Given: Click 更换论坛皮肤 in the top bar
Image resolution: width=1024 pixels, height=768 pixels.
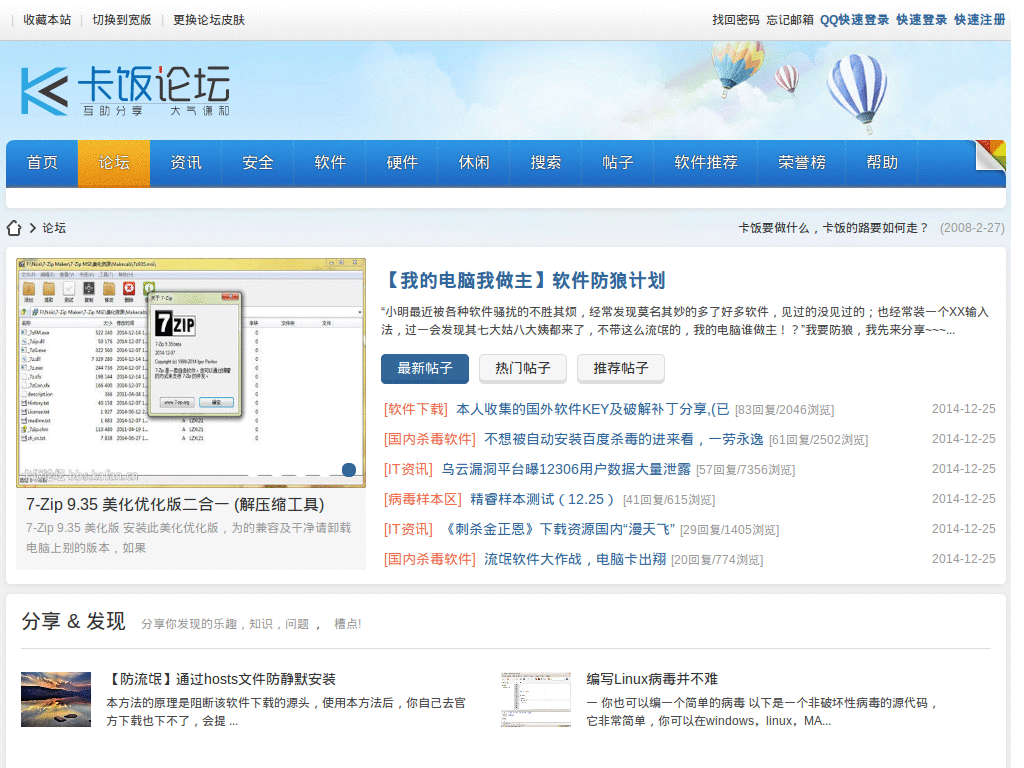Looking at the screenshot, I should [209, 20].
